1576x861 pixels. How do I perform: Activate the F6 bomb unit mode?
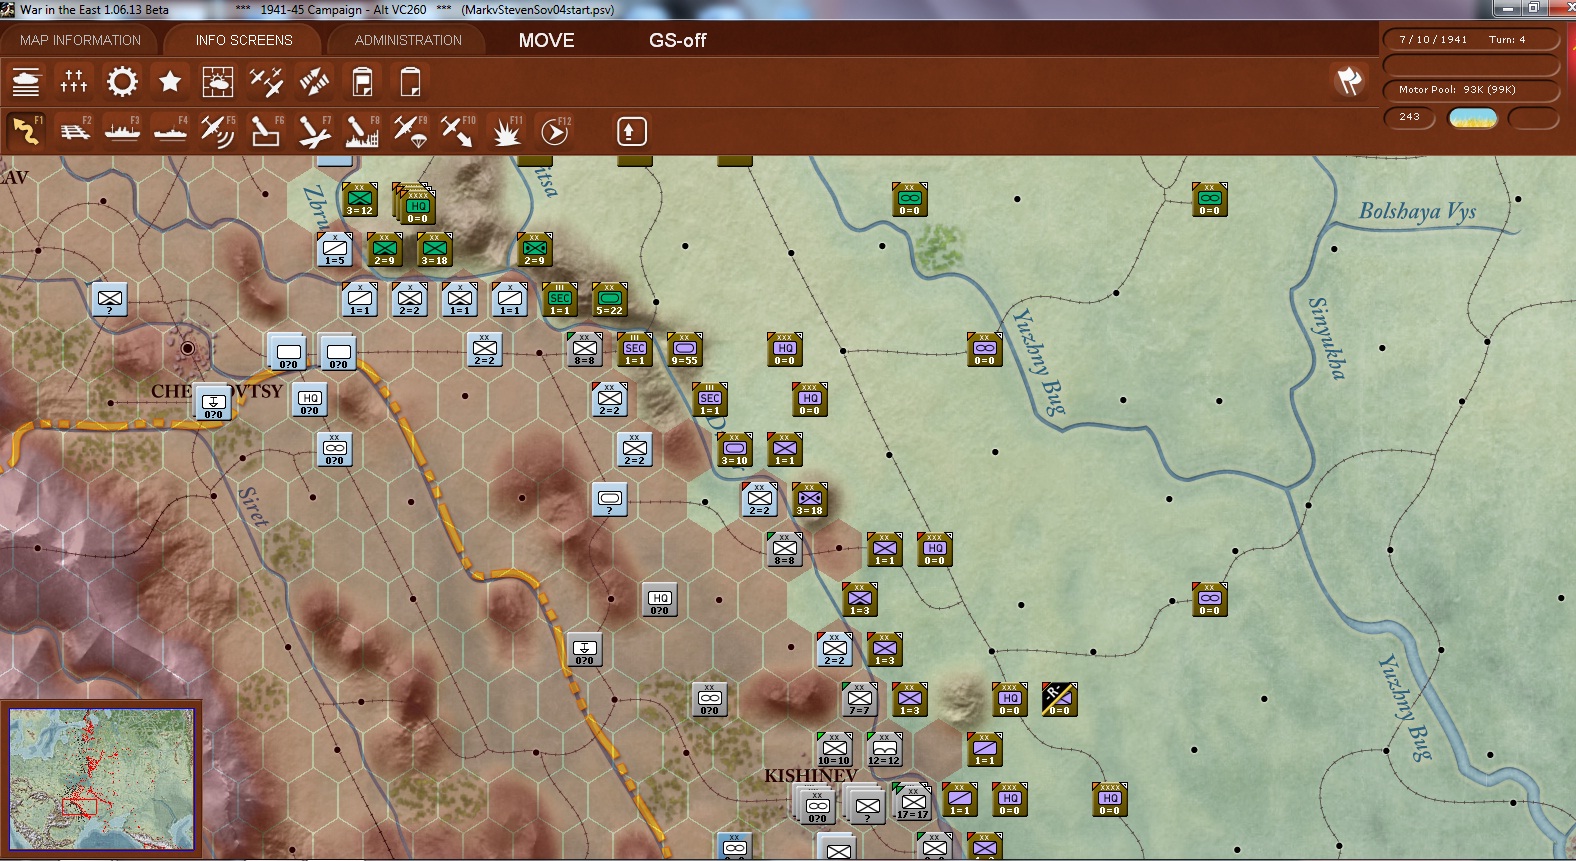266,131
